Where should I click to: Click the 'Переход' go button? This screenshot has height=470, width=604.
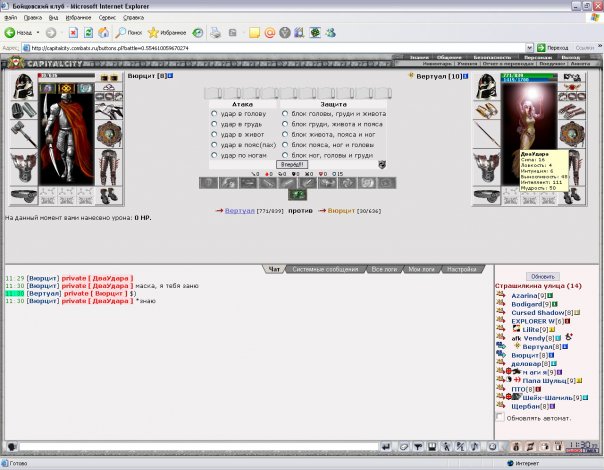point(553,48)
